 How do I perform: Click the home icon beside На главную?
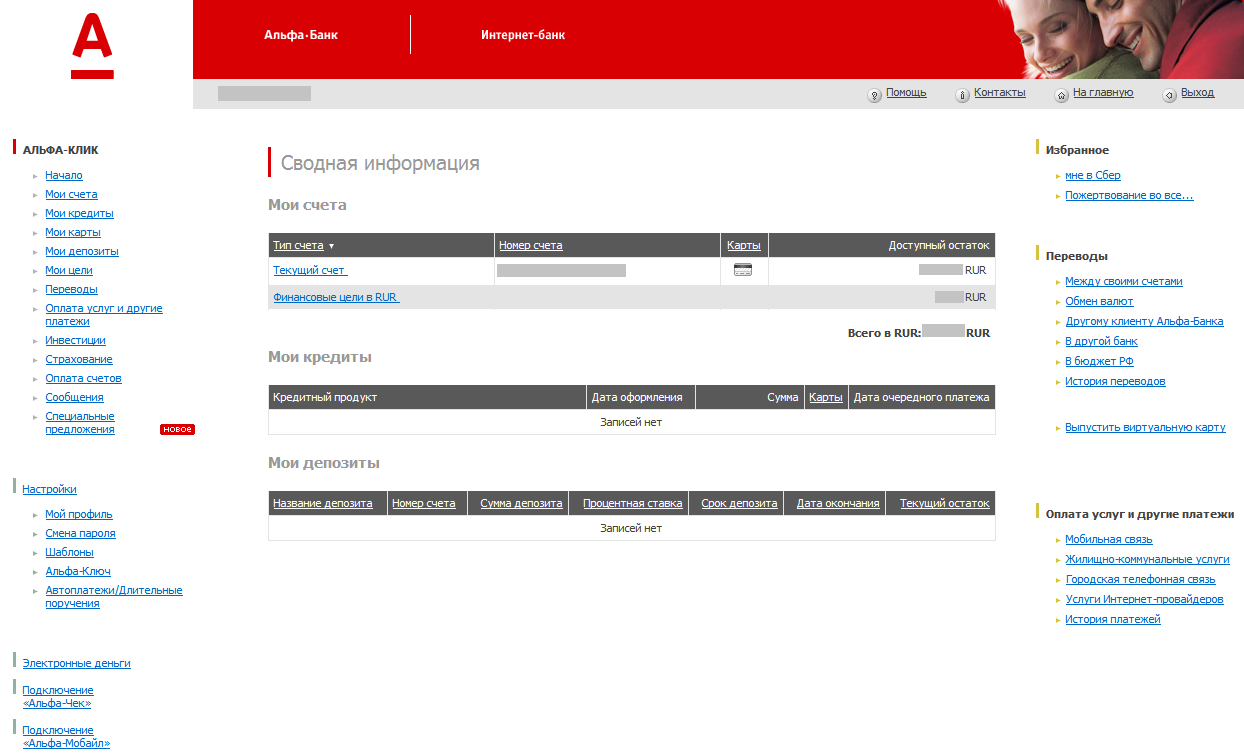pyautogui.click(x=1062, y=95)
